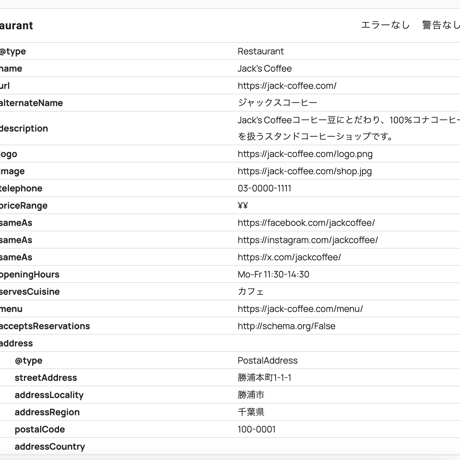Click the facebook.com/jackcoffee sameAs value
Screen dimensions: 460x460
tap(306, 223)
